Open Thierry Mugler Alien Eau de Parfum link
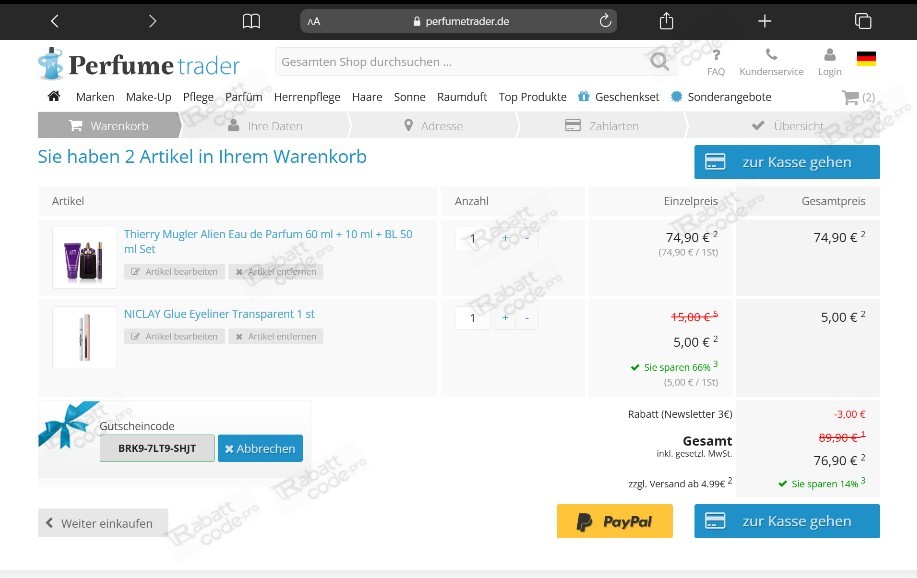917x578 pixels. 268,241
